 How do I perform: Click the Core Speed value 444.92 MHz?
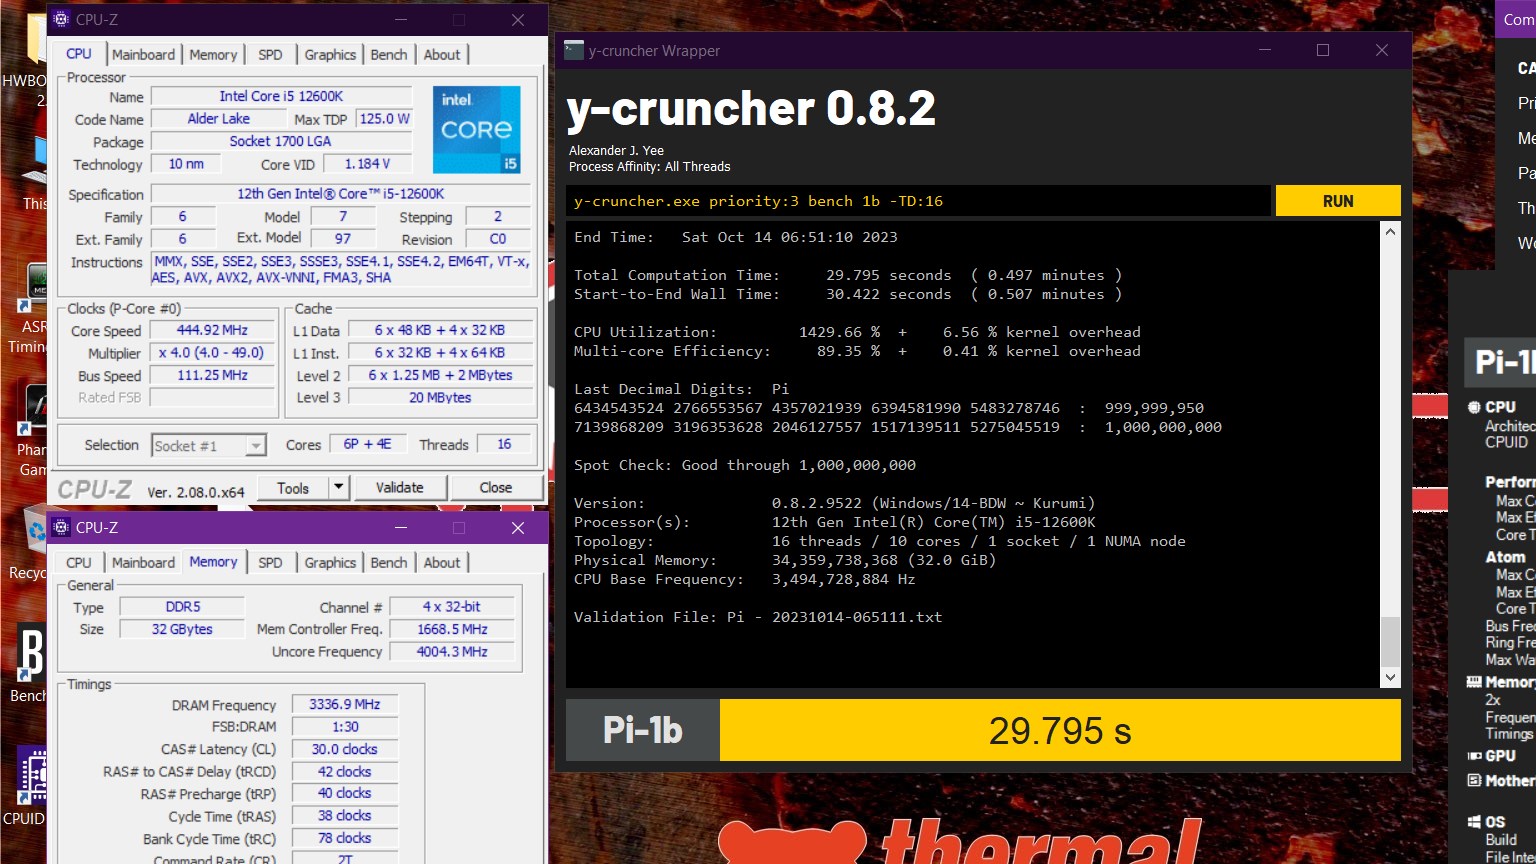[212, 330]
